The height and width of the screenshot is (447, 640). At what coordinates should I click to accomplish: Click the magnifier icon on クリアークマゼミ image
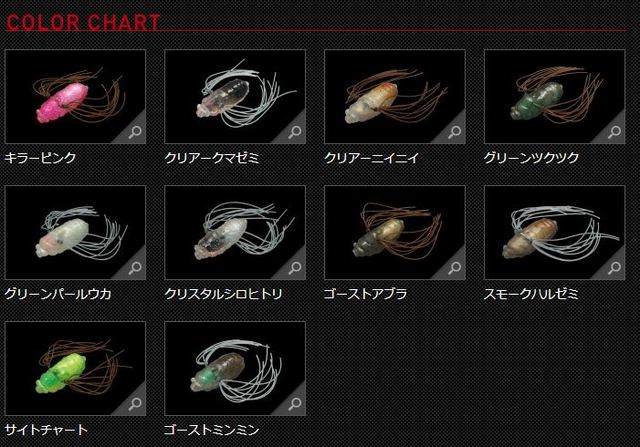point(295,132)
